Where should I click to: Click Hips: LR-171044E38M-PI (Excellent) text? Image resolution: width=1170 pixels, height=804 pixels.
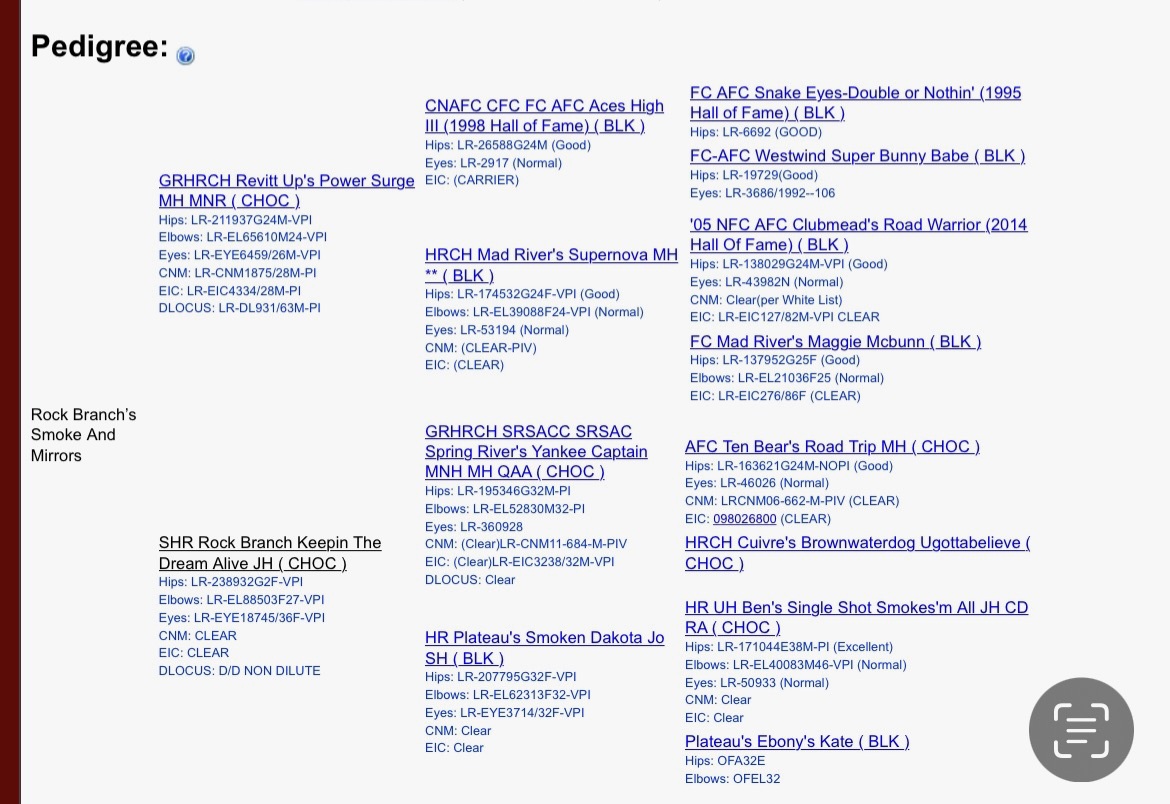(x=789, y=646)
